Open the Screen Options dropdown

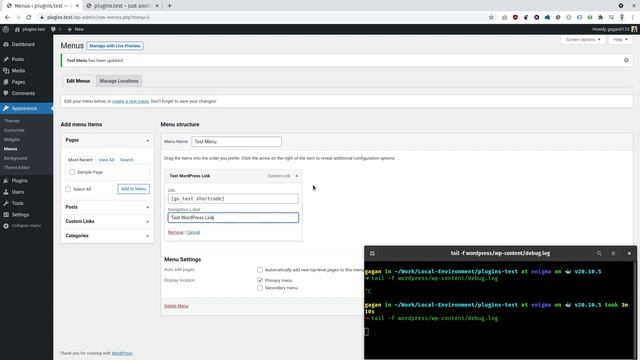point(583,40)
